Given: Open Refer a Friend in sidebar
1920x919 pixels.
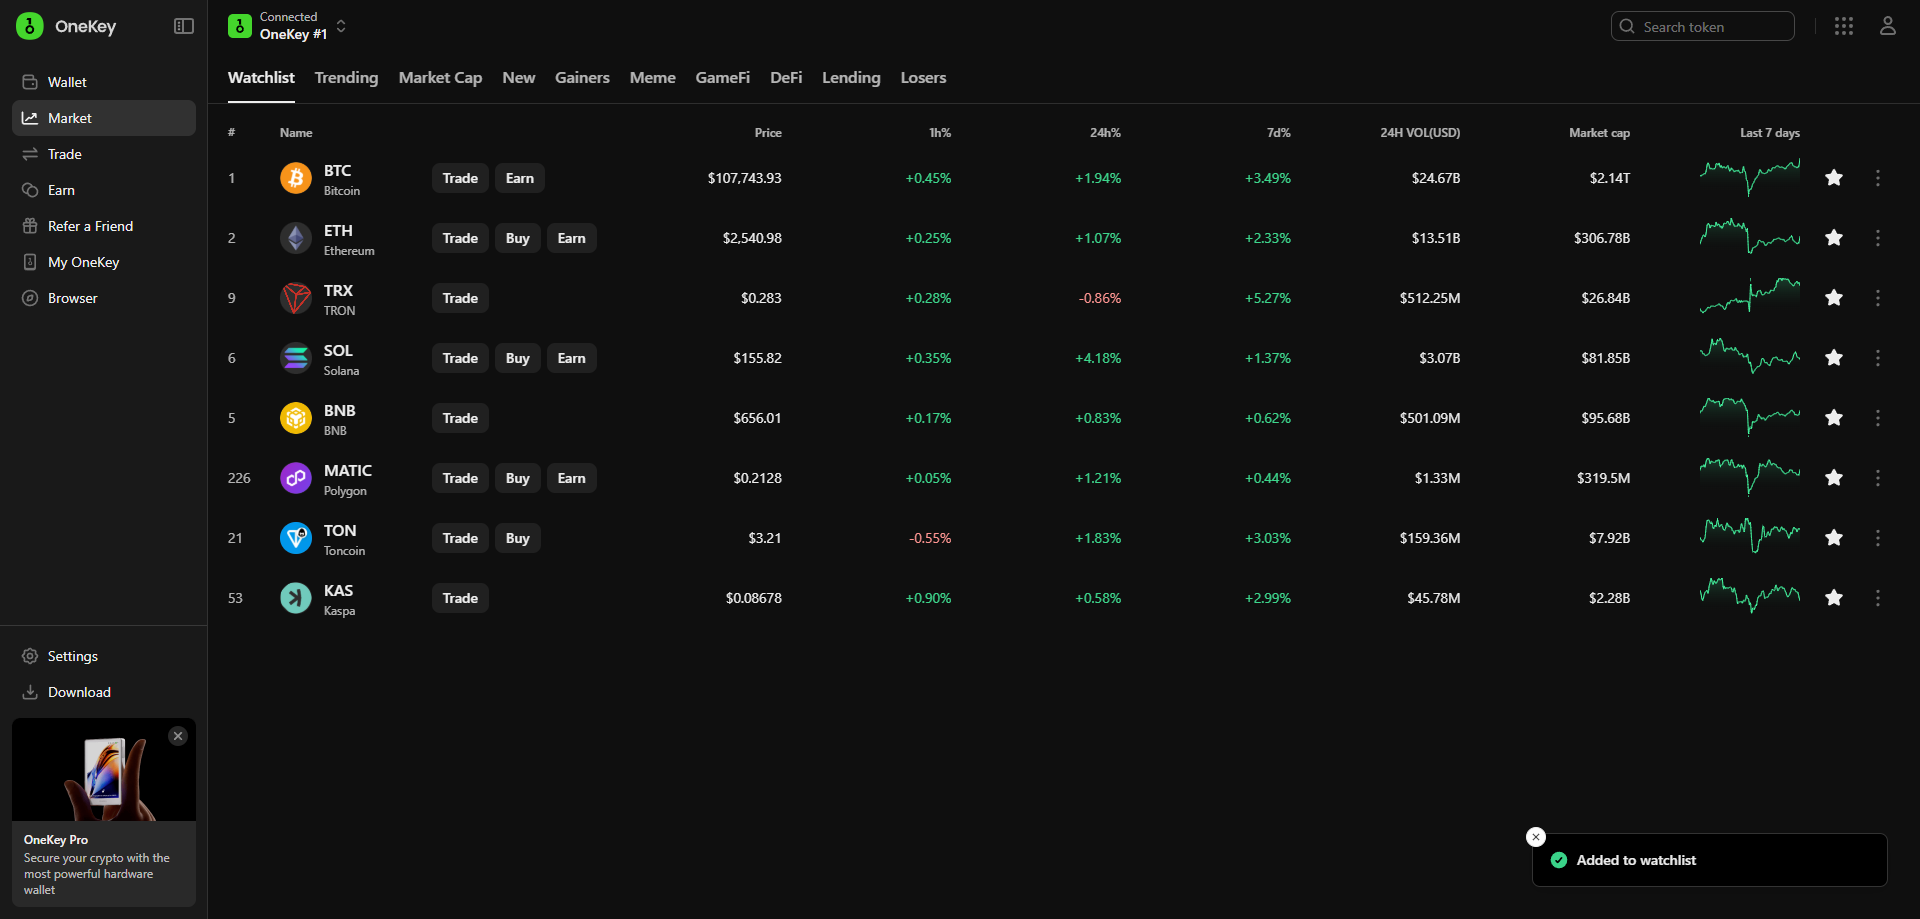Looking at the screenshot, I should 104,226.
